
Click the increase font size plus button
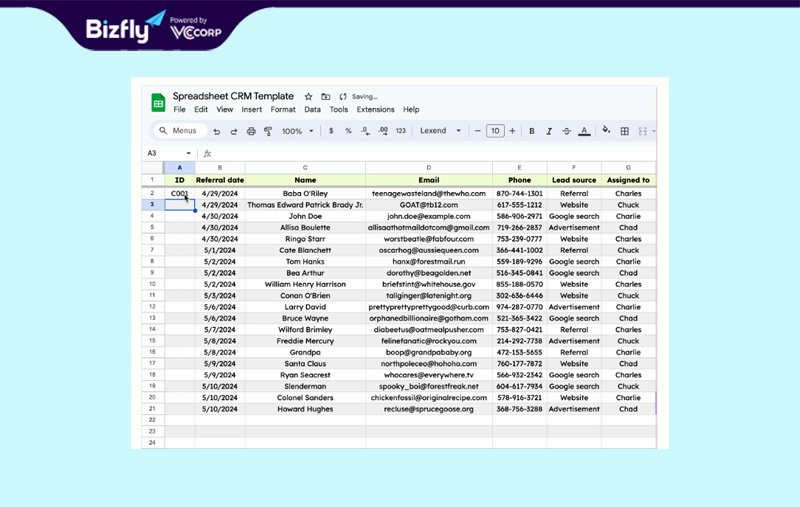pyautogui.click(x=513, y=131)
